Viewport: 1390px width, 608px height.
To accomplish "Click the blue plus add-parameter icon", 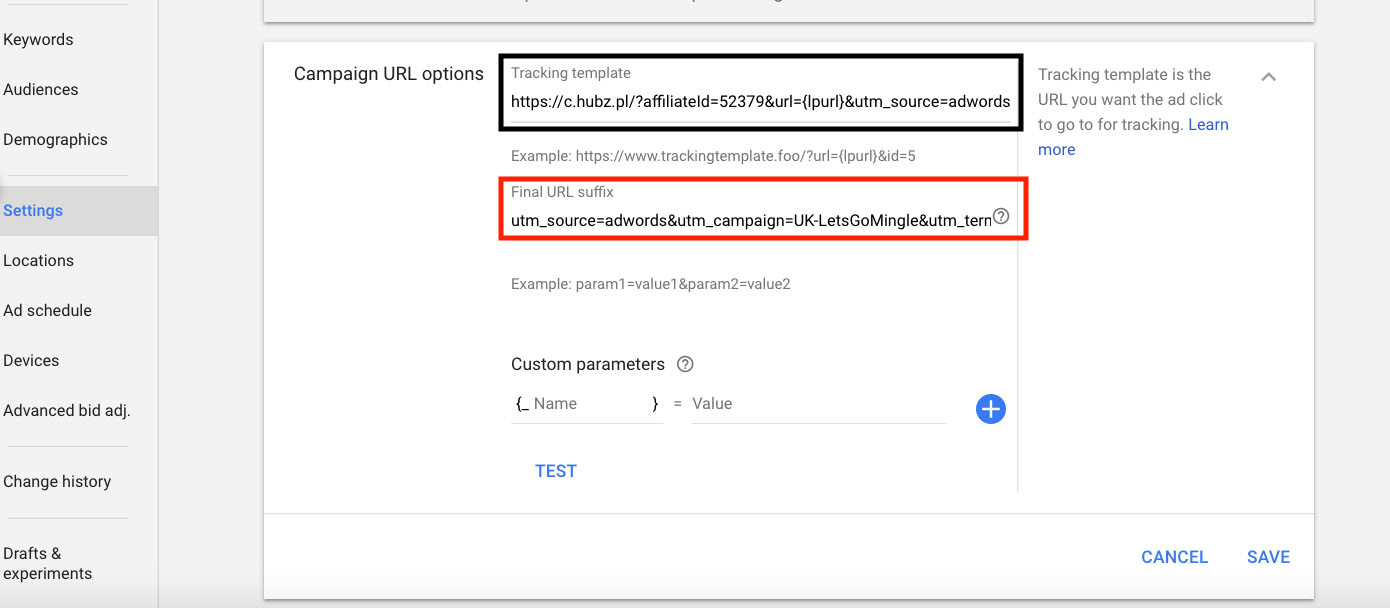I will coord(990,409).
